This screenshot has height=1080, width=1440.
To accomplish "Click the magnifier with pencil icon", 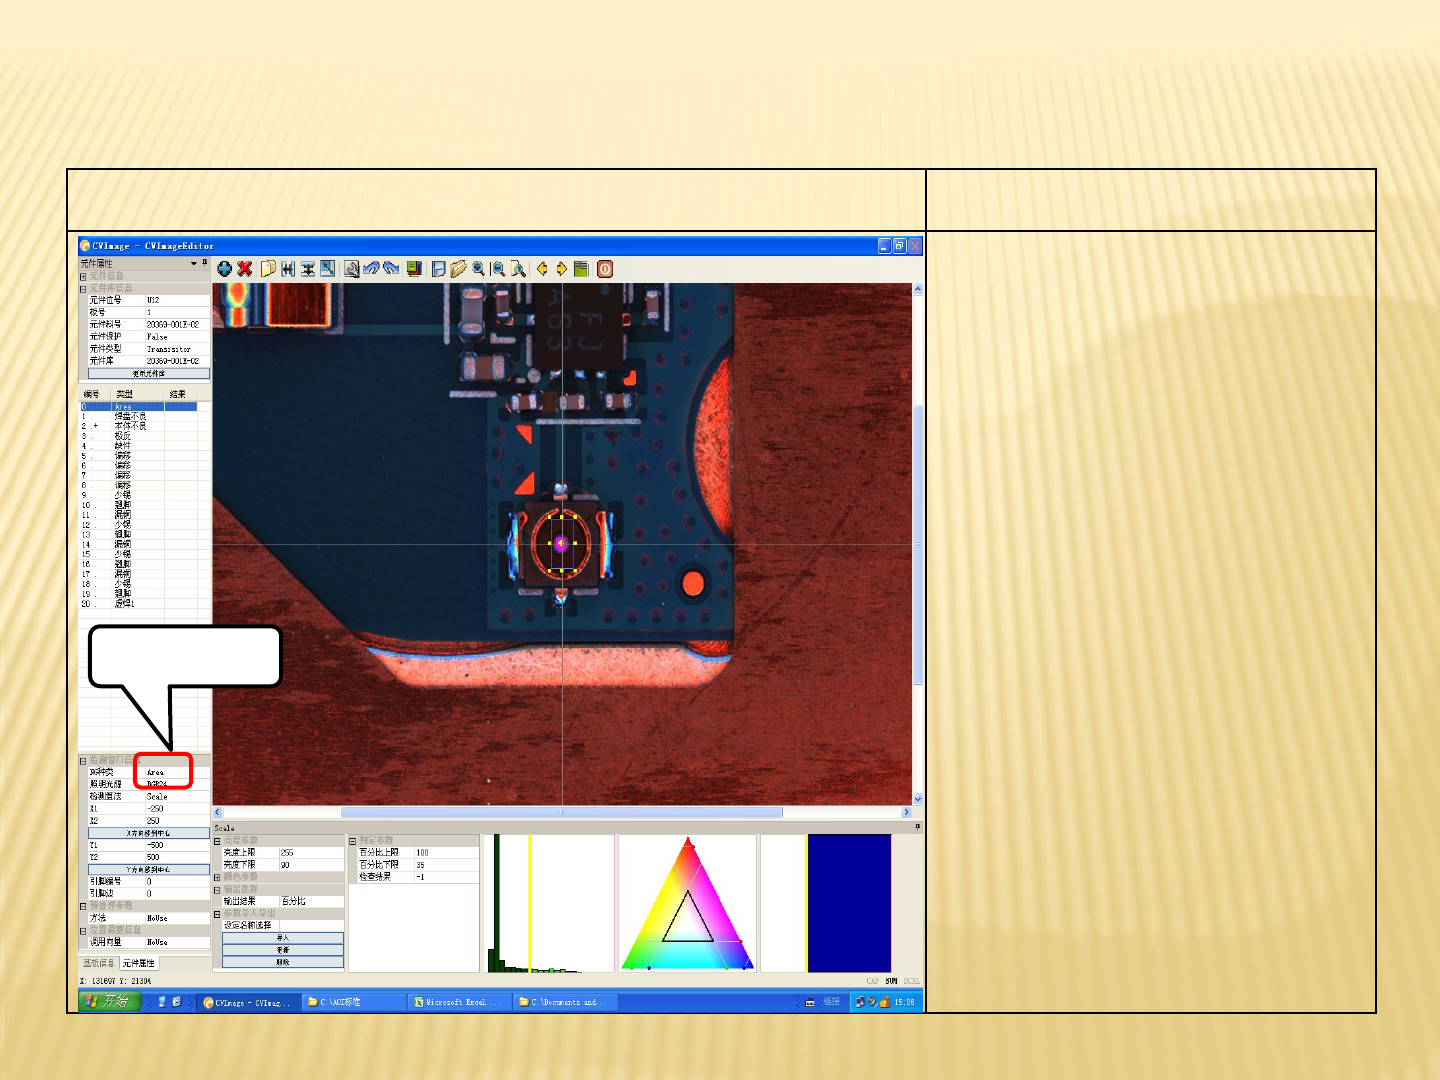I will 518,269.
